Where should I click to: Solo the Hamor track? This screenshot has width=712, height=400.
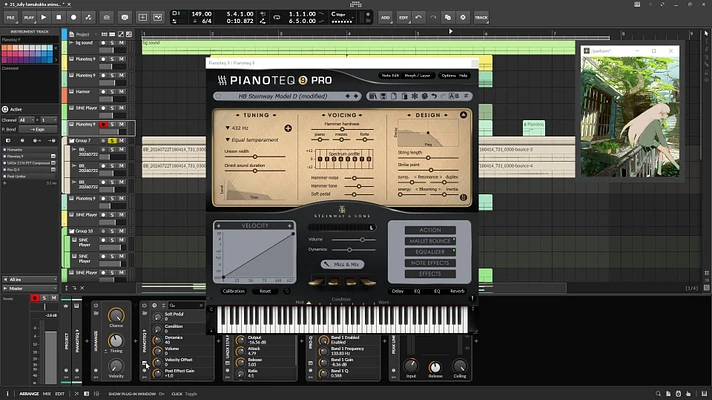point(112,92)
